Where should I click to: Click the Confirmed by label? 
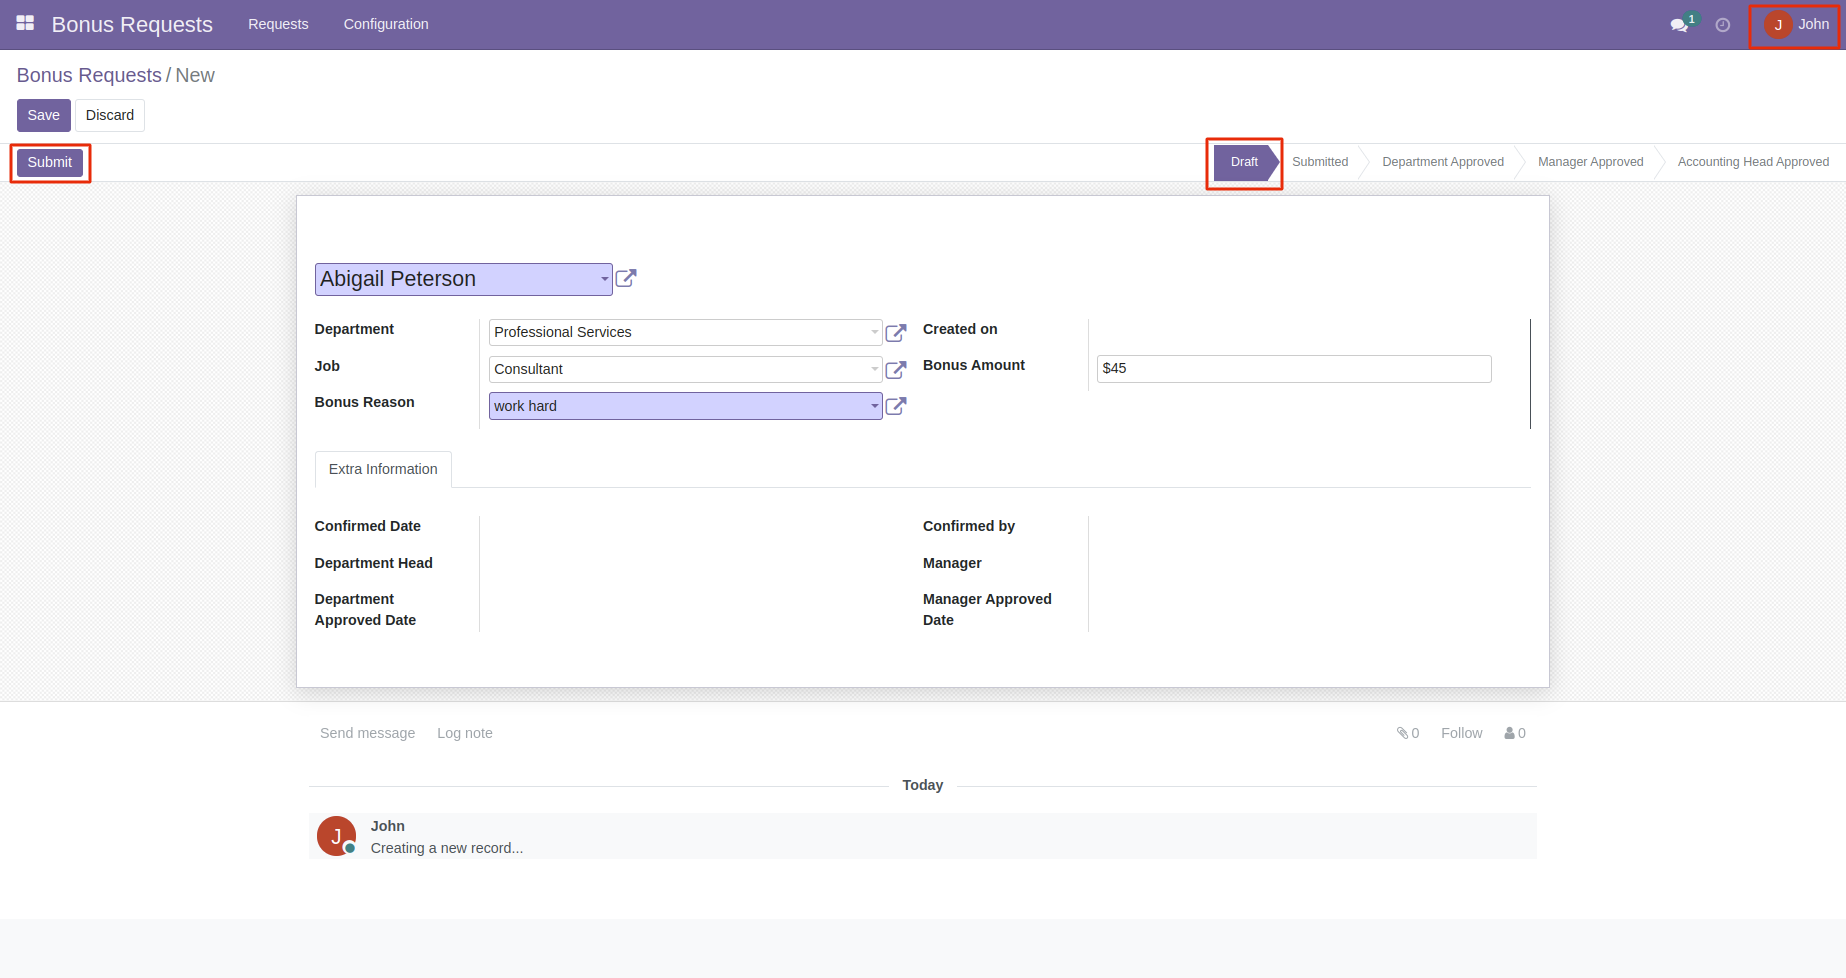click(x=969, y=526)
